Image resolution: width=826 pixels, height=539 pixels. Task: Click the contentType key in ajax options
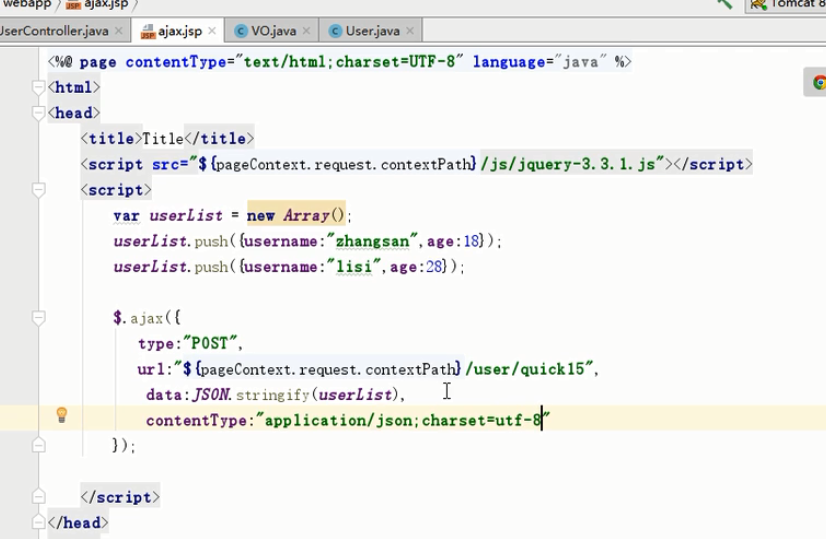pos(196,420)
